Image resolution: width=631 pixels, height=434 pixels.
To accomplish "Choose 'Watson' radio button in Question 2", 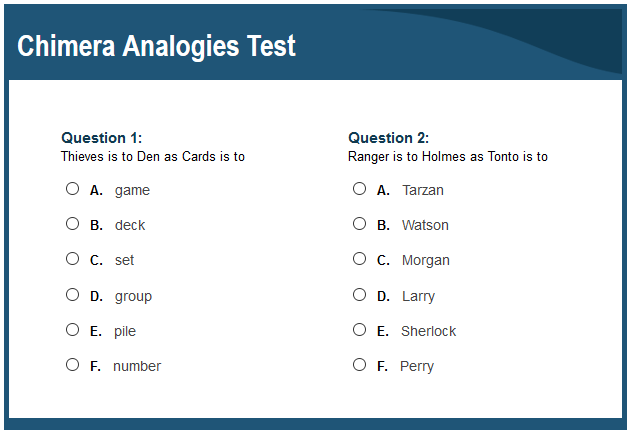I will (x=359, y=223).
